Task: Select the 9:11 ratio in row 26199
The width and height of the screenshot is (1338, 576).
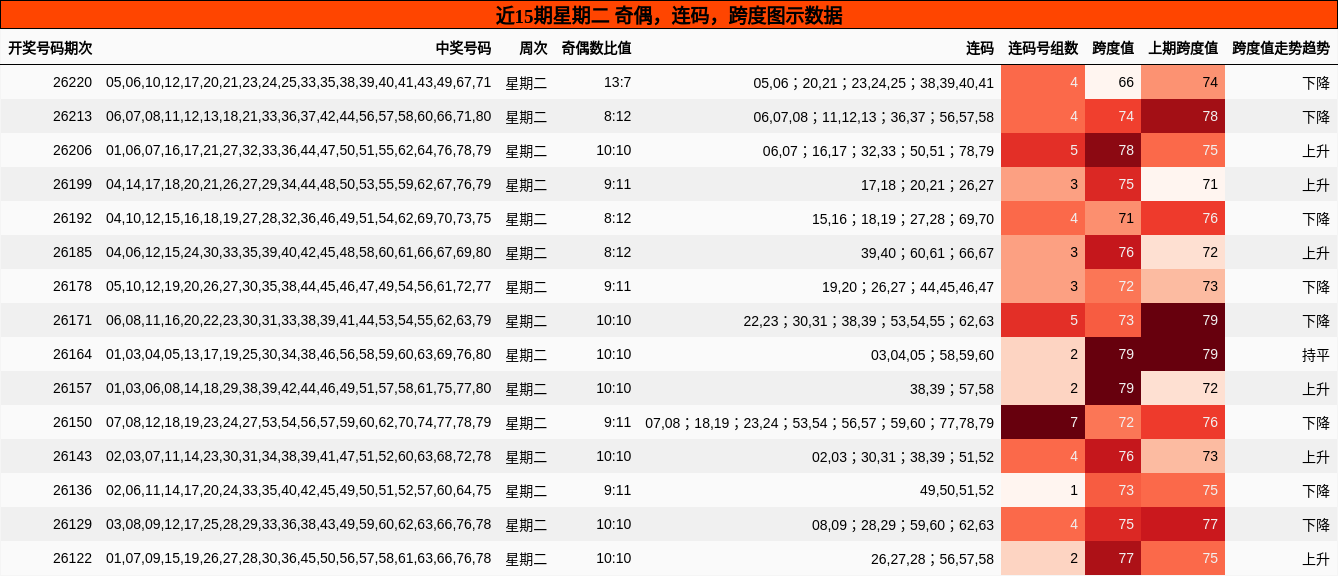Action: point(617,184)
